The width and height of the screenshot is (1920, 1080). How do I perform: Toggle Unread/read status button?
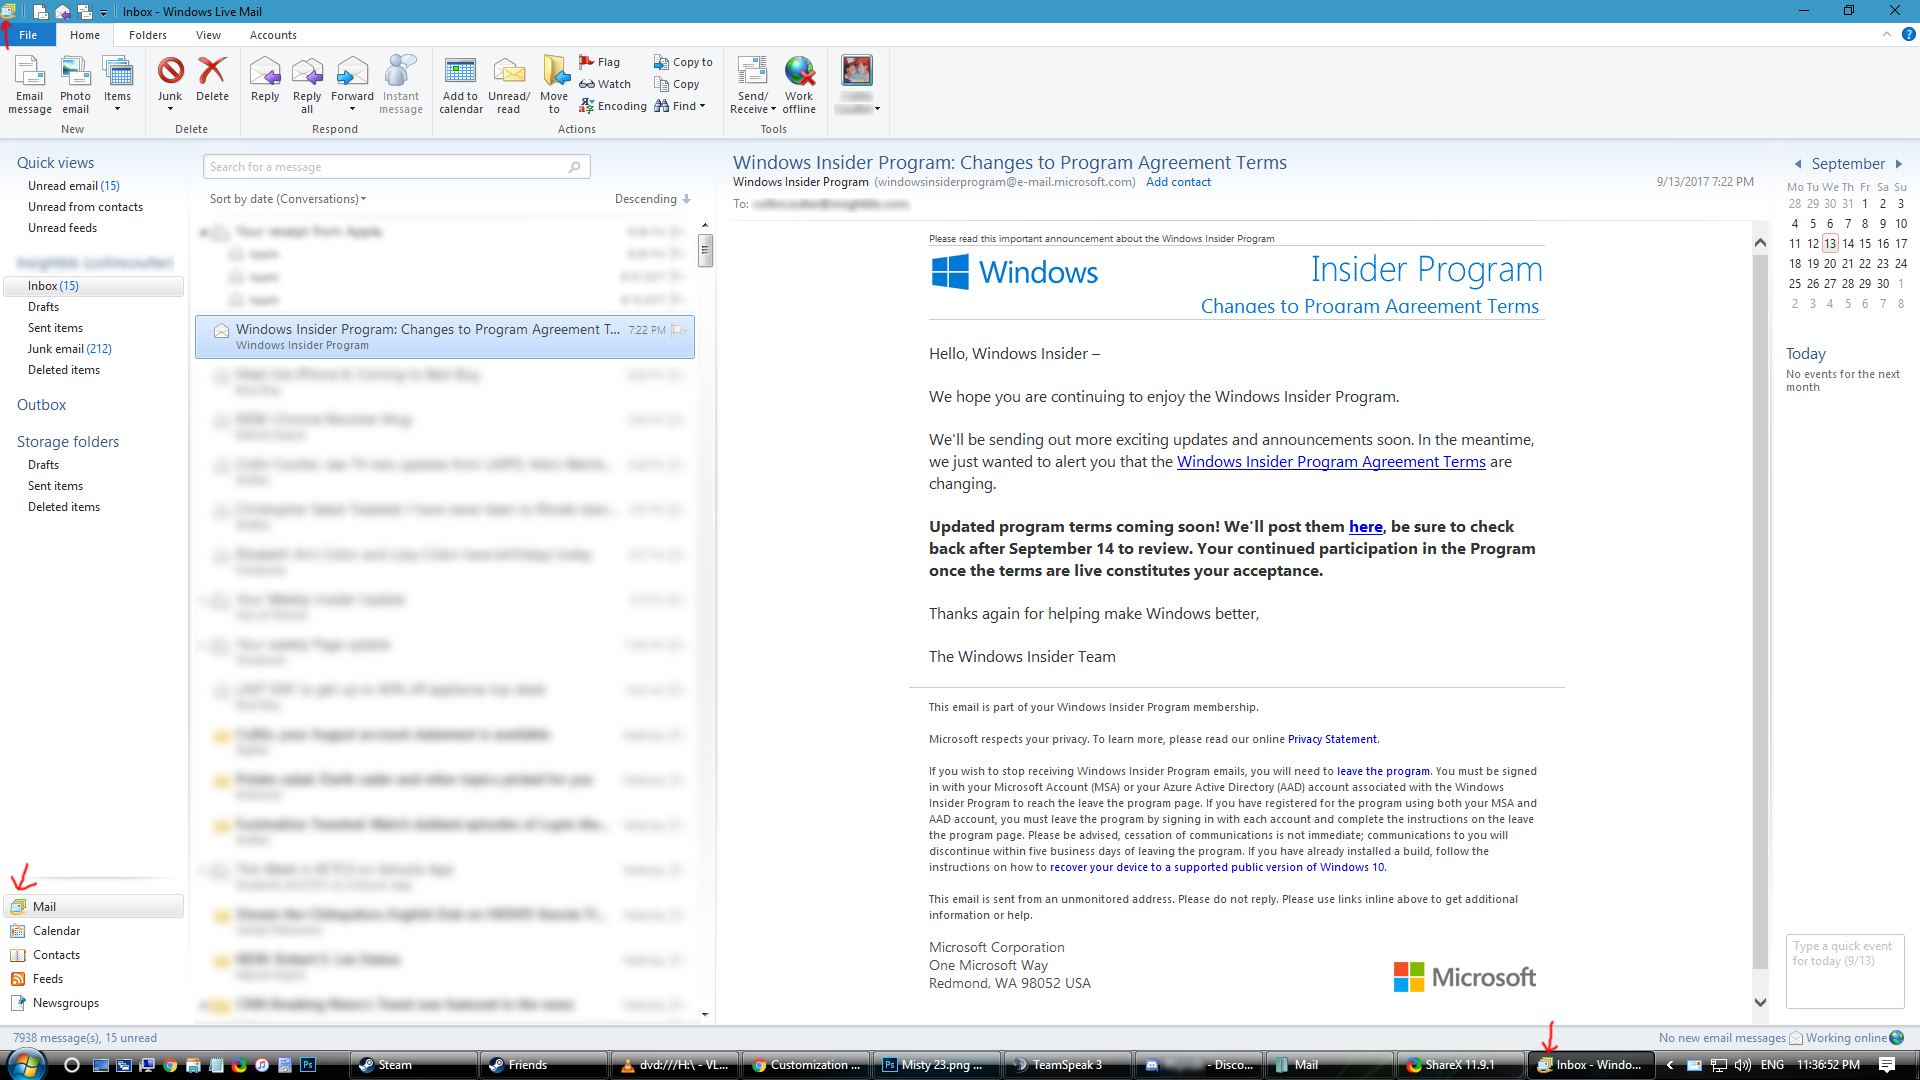(509, 72)
